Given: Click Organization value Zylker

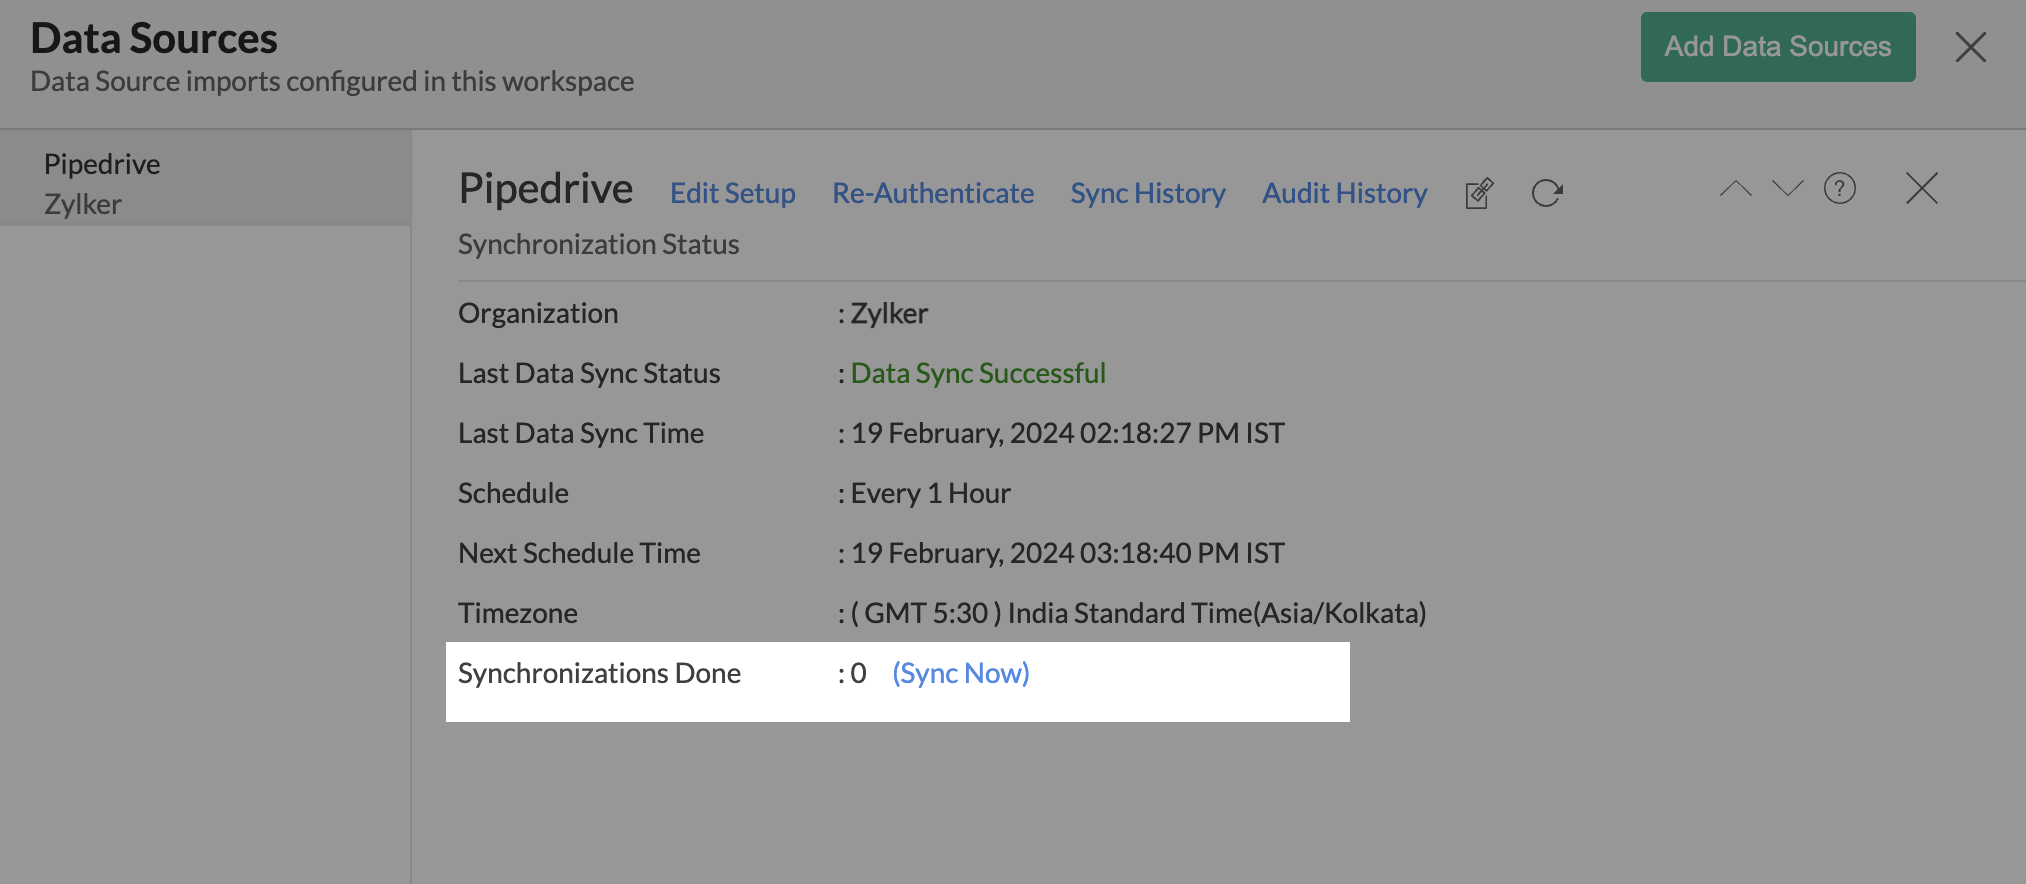Looking at the screenshot, I should [889, 313].
